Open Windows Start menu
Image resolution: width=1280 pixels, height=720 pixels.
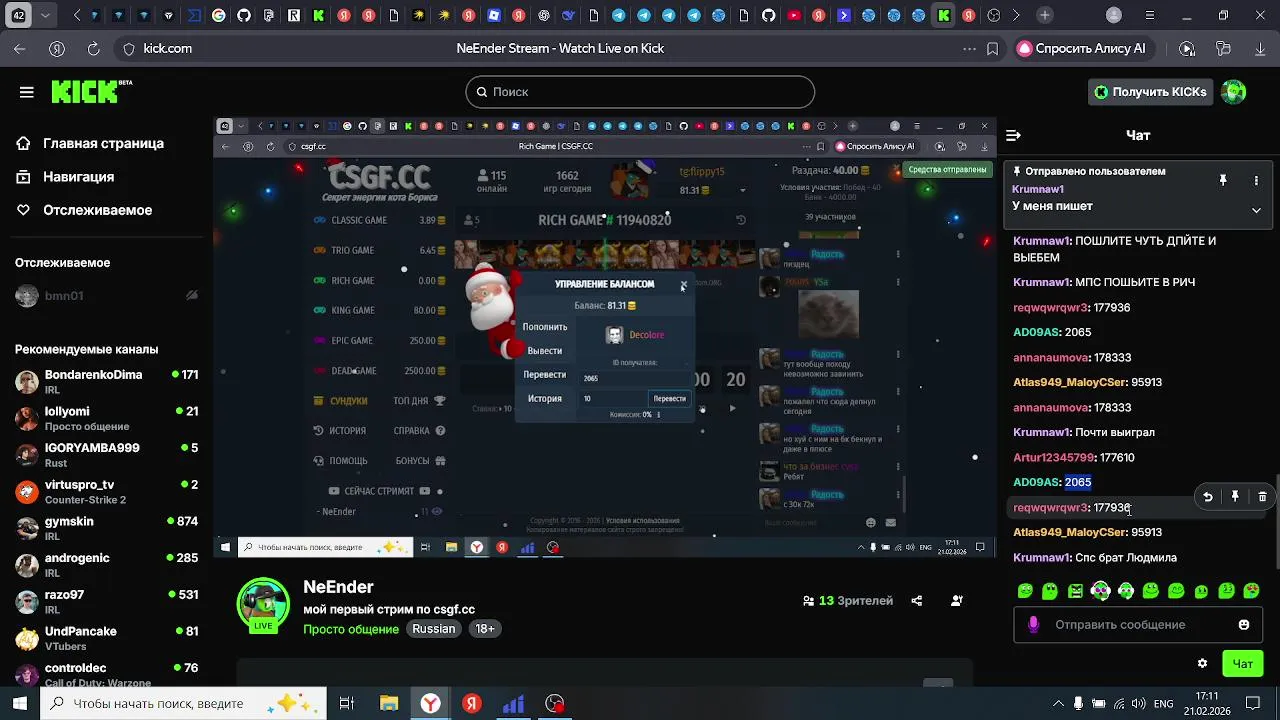pos(20,704)
